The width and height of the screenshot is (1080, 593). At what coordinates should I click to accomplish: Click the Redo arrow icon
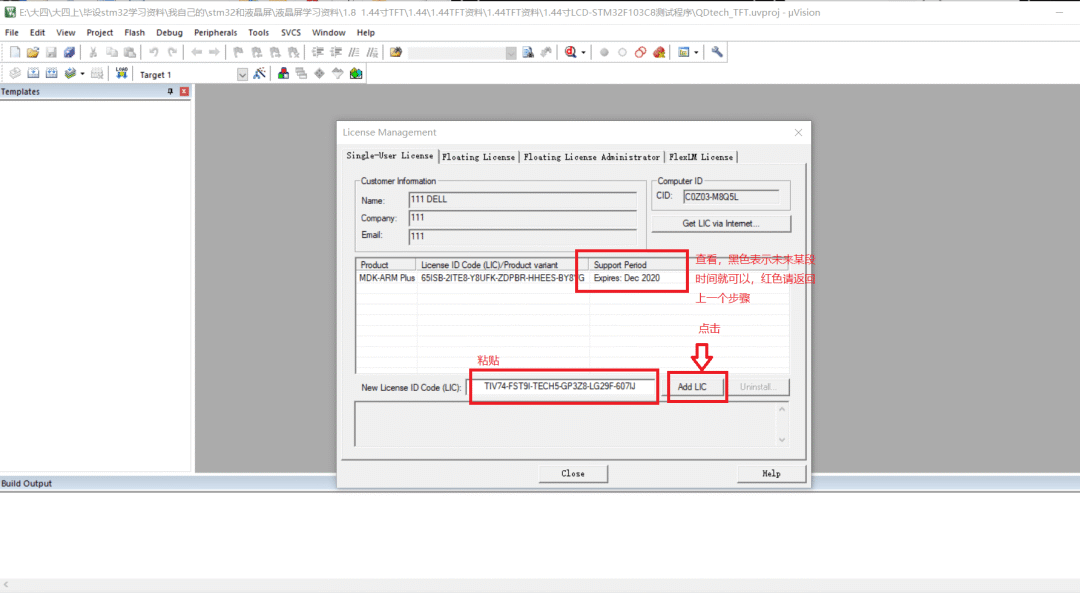pyautogui.click(x=172, y=52)
